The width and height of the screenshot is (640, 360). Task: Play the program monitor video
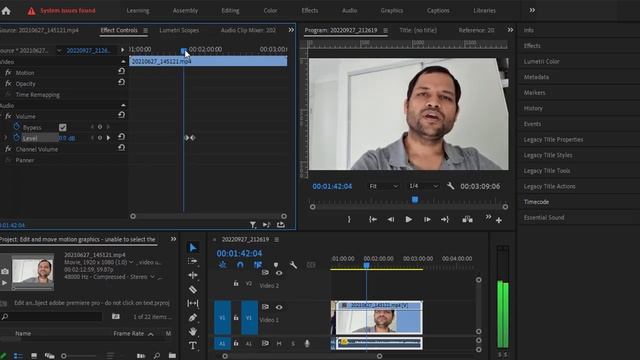[408, 220]
